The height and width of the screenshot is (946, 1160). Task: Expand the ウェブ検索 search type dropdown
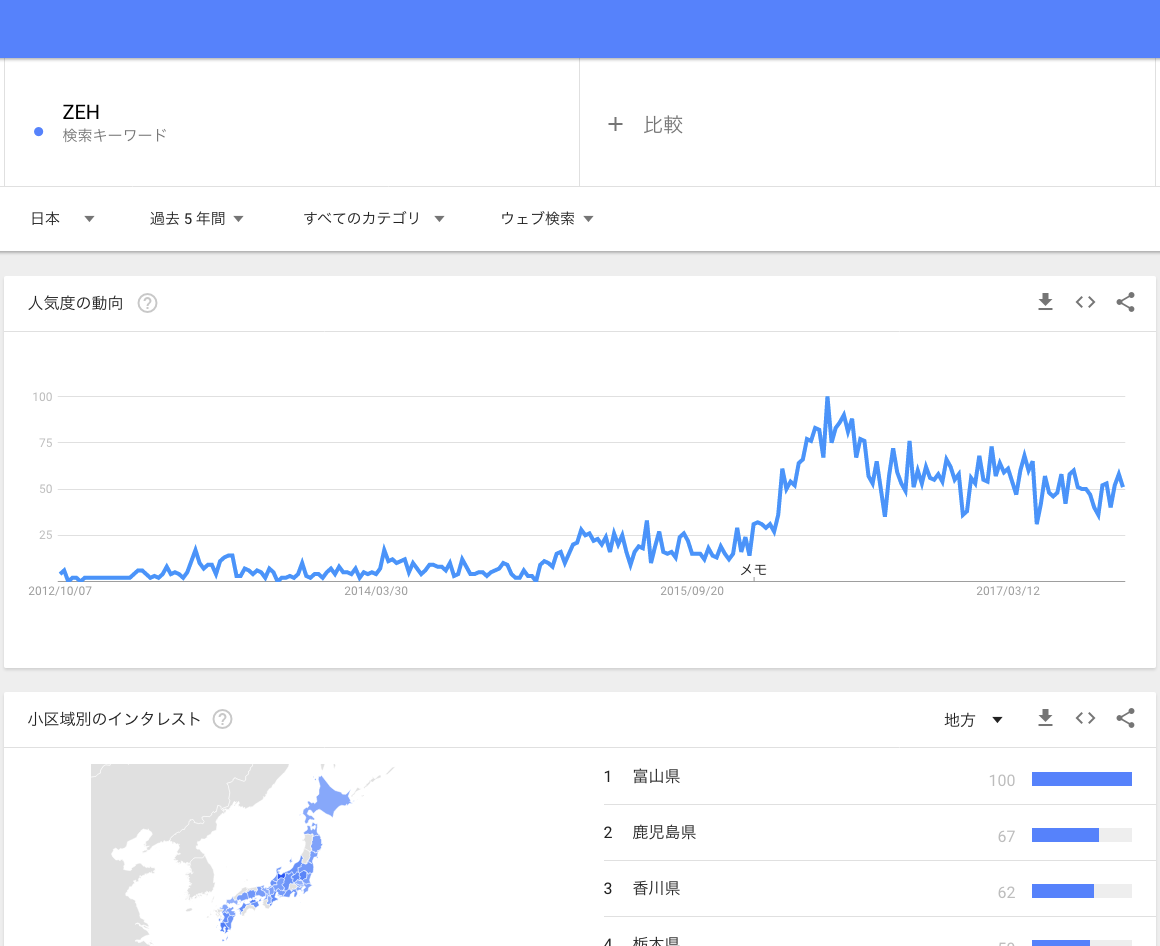point(547,219)
